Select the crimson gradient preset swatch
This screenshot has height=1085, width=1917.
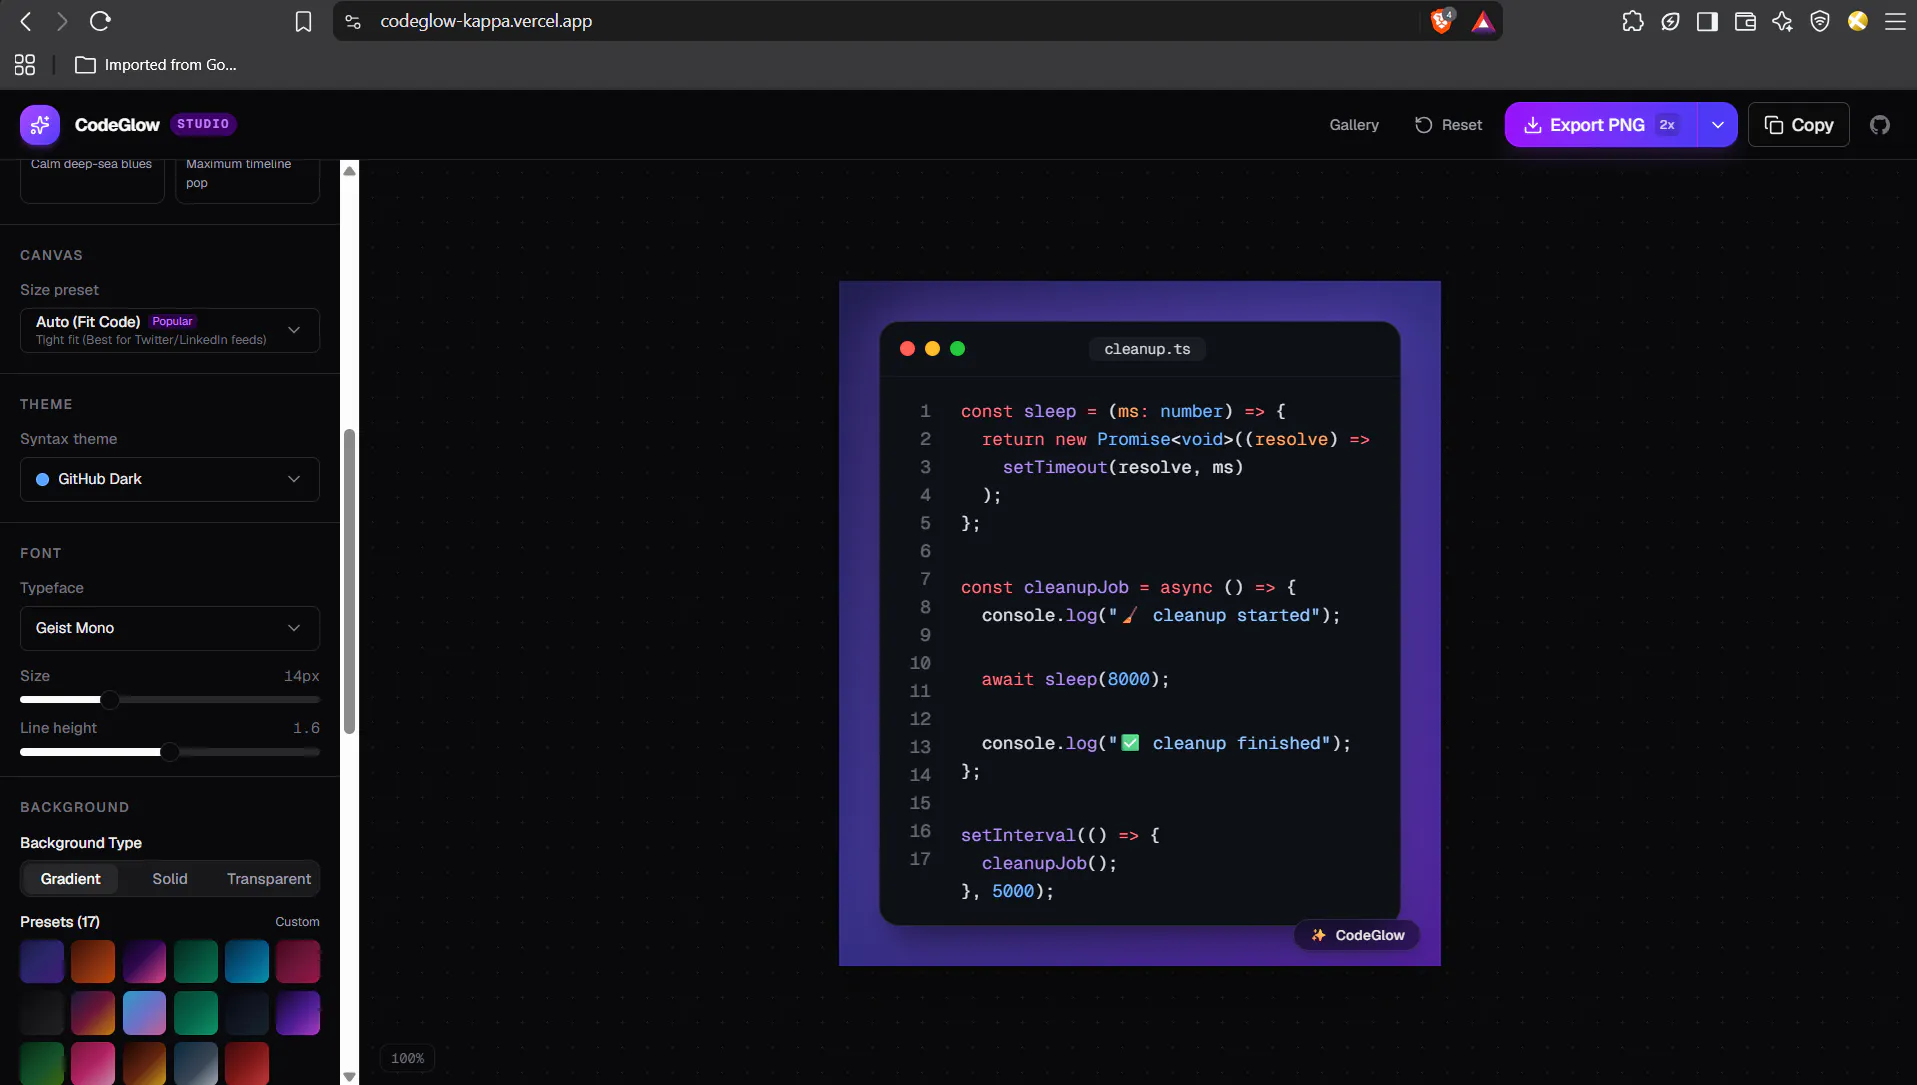[x=298, y=962]
